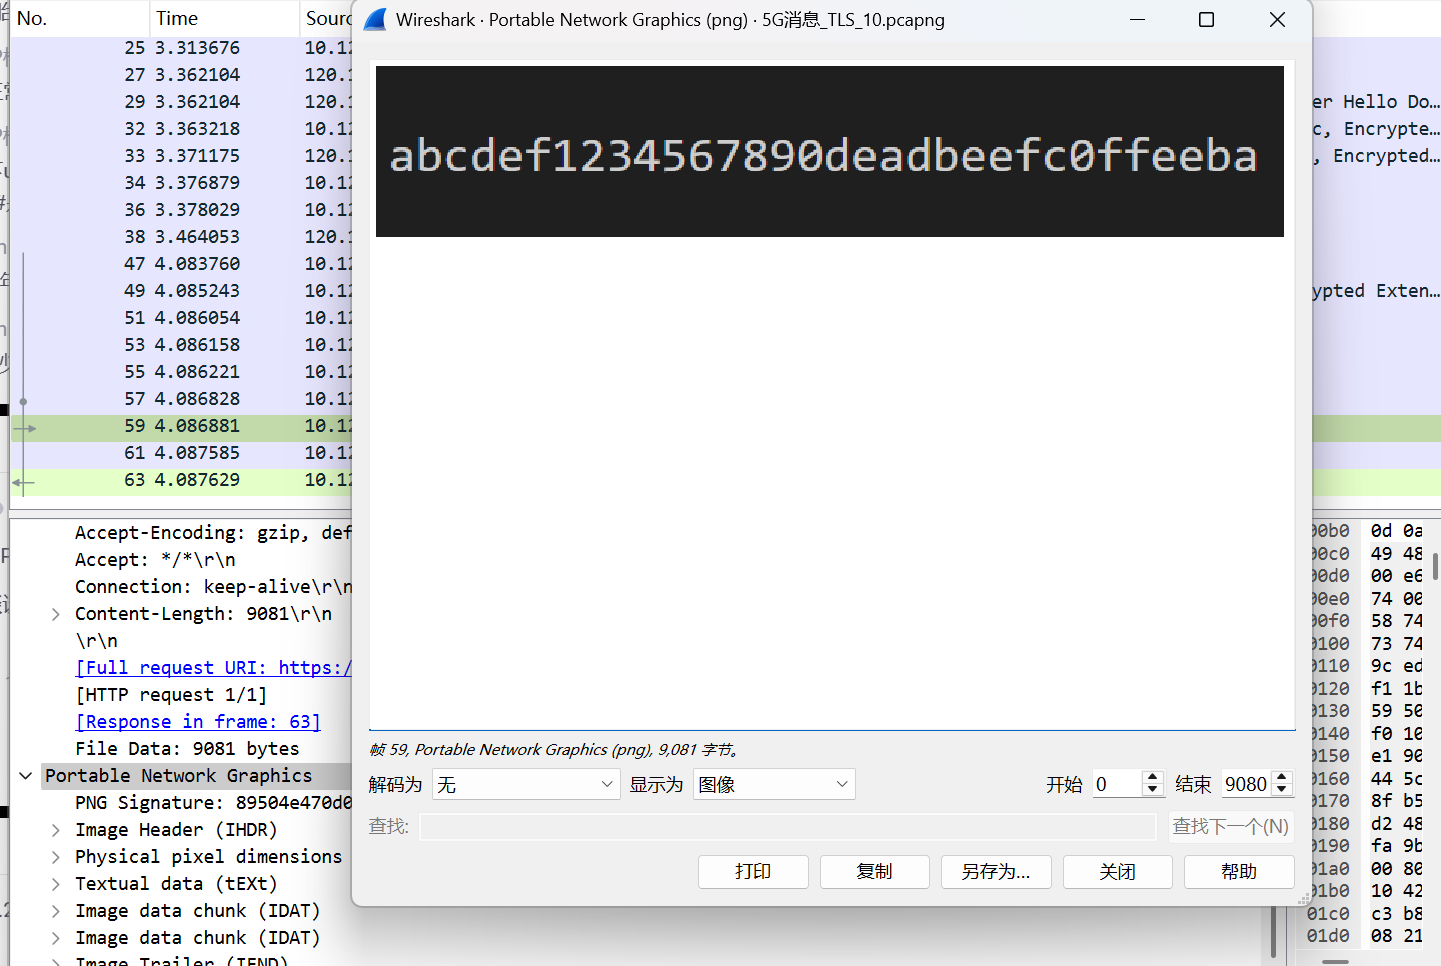
Task: Click the 另存为... save as button
Action: 996,872
